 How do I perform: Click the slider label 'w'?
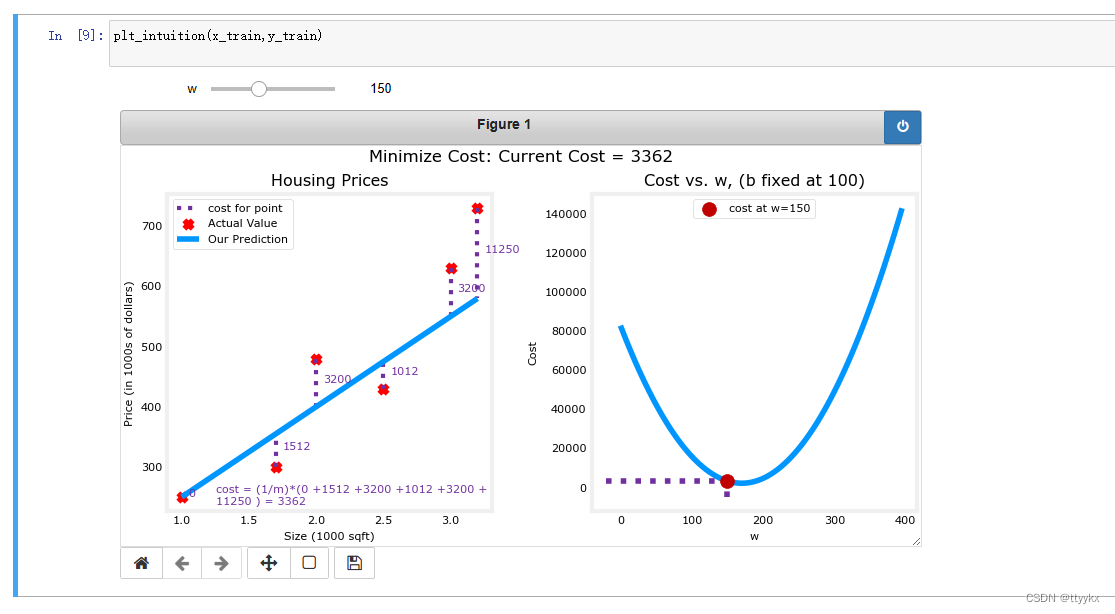click(192, 89)
